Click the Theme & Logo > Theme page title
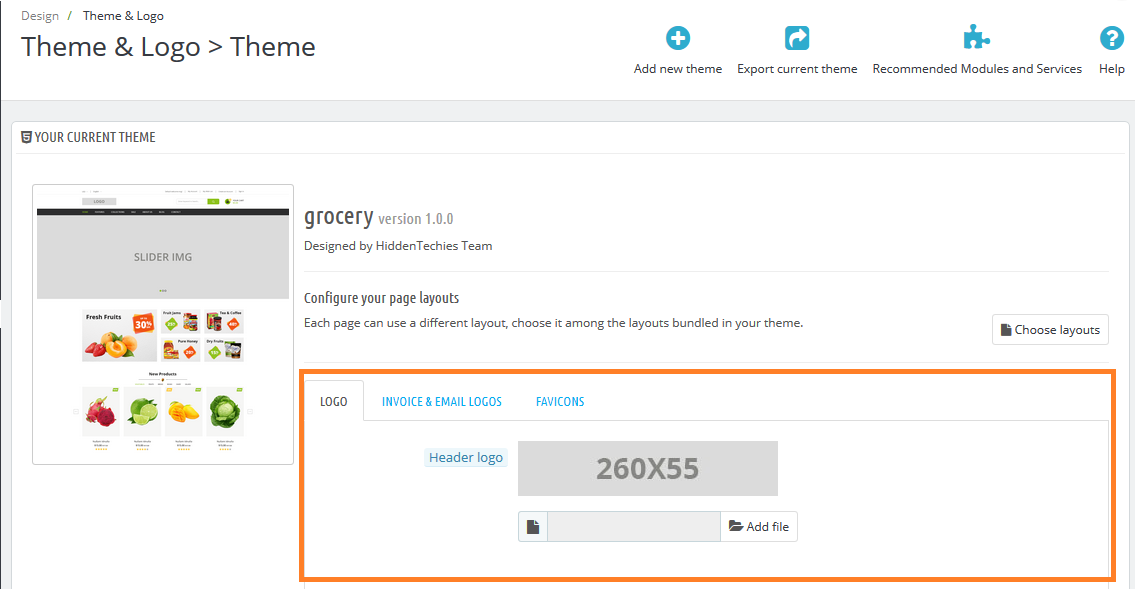This screenshot has width=1135, height=589. (168, 47)
